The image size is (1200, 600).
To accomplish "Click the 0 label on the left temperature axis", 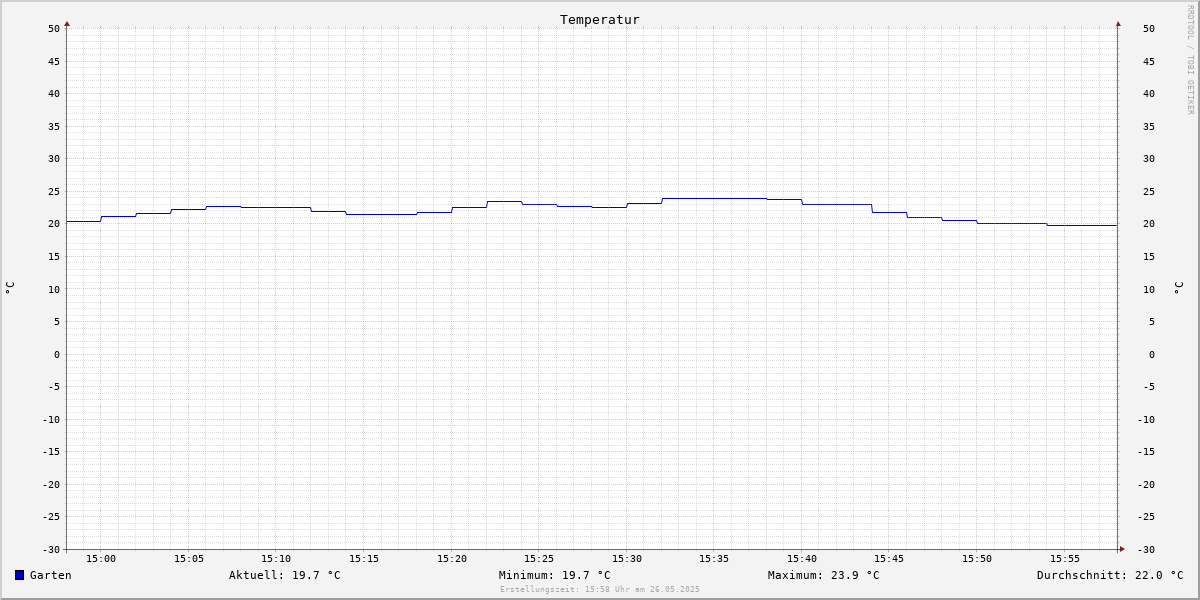I will (57, 354).
